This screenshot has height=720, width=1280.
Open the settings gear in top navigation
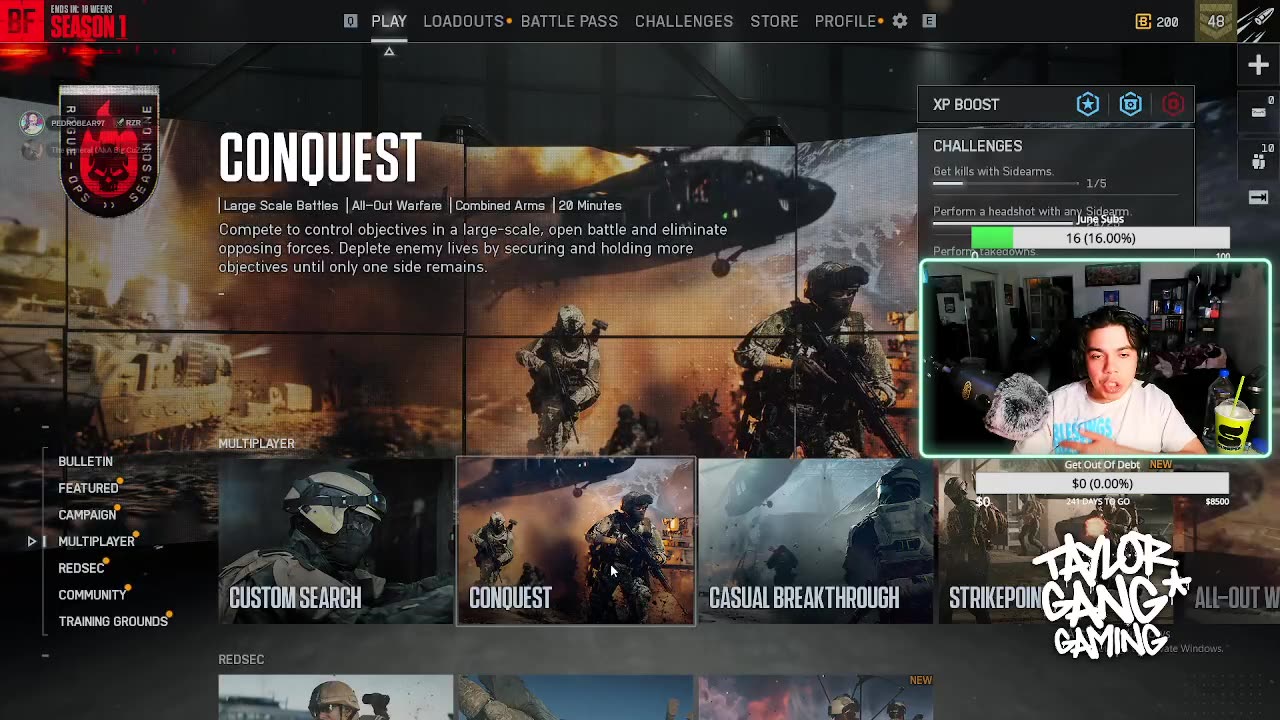point(900,21)
